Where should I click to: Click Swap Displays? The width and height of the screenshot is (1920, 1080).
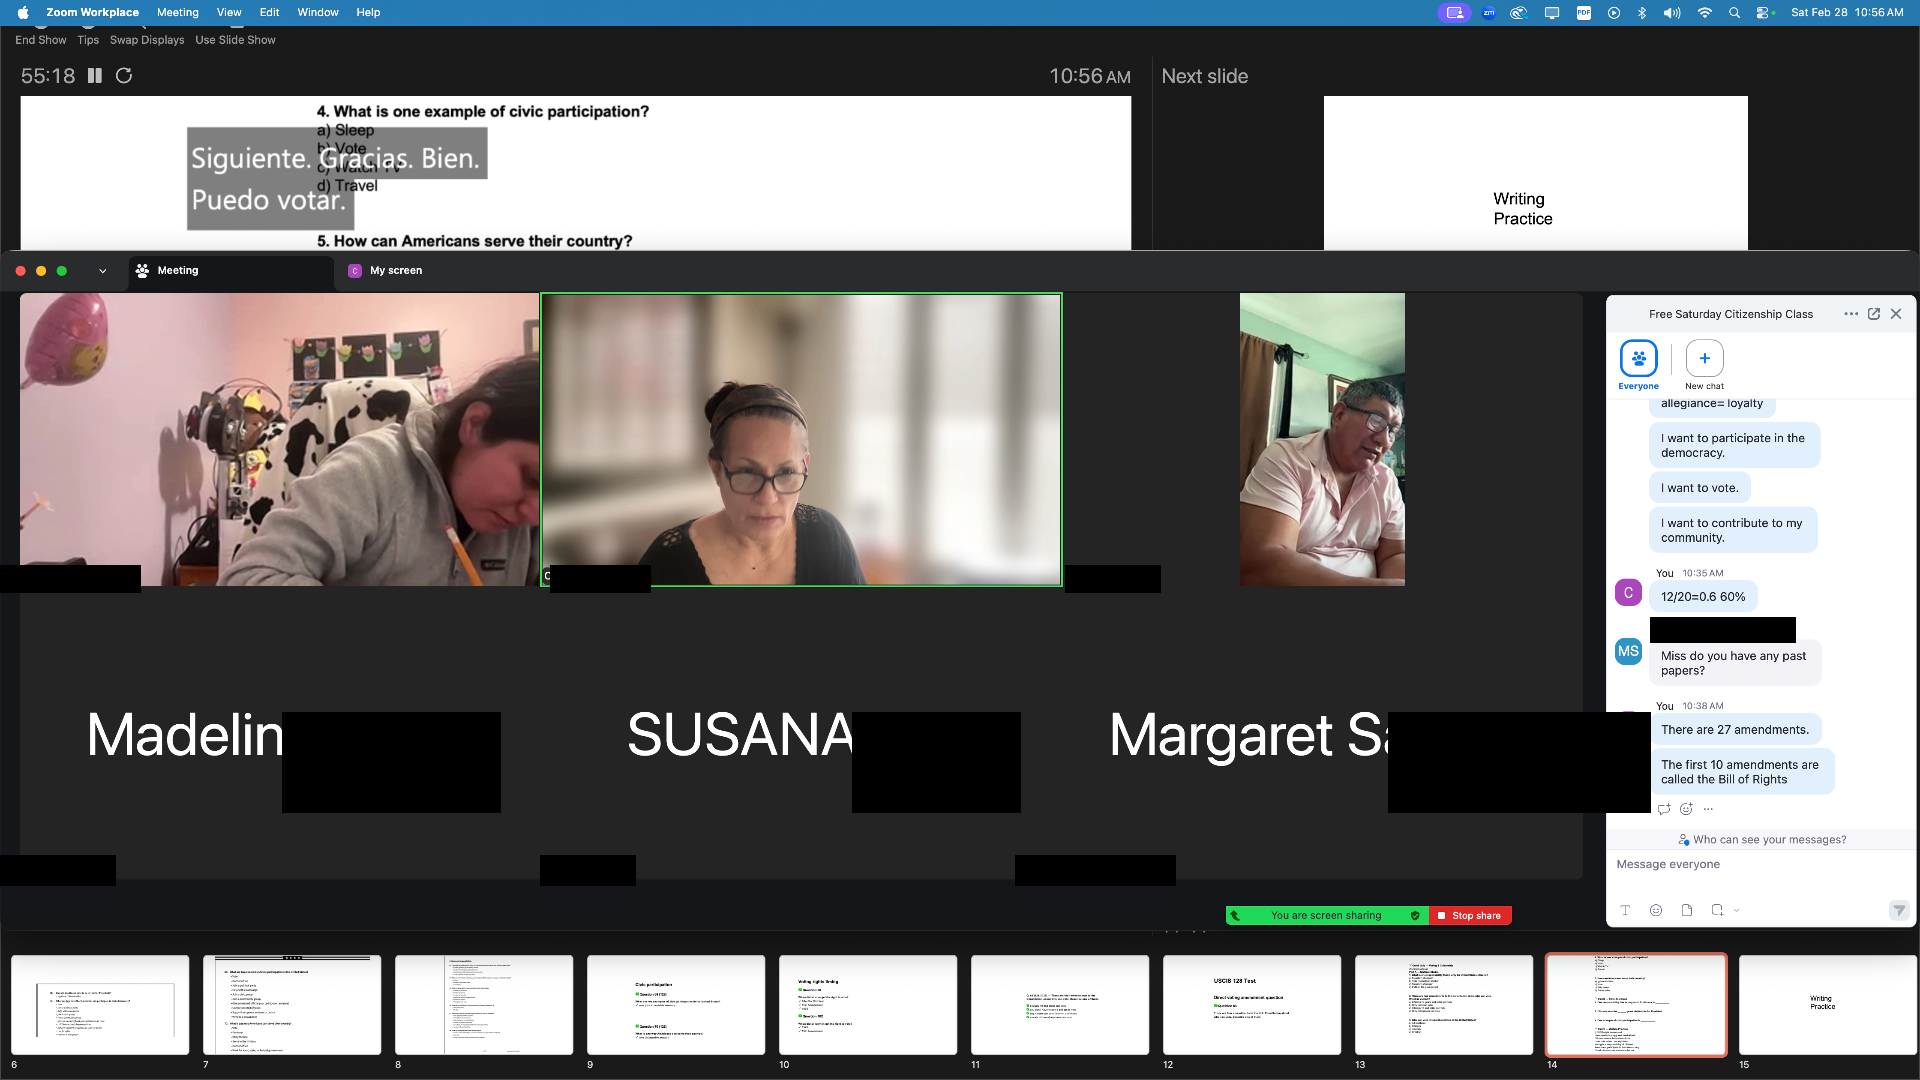[147, 40]
